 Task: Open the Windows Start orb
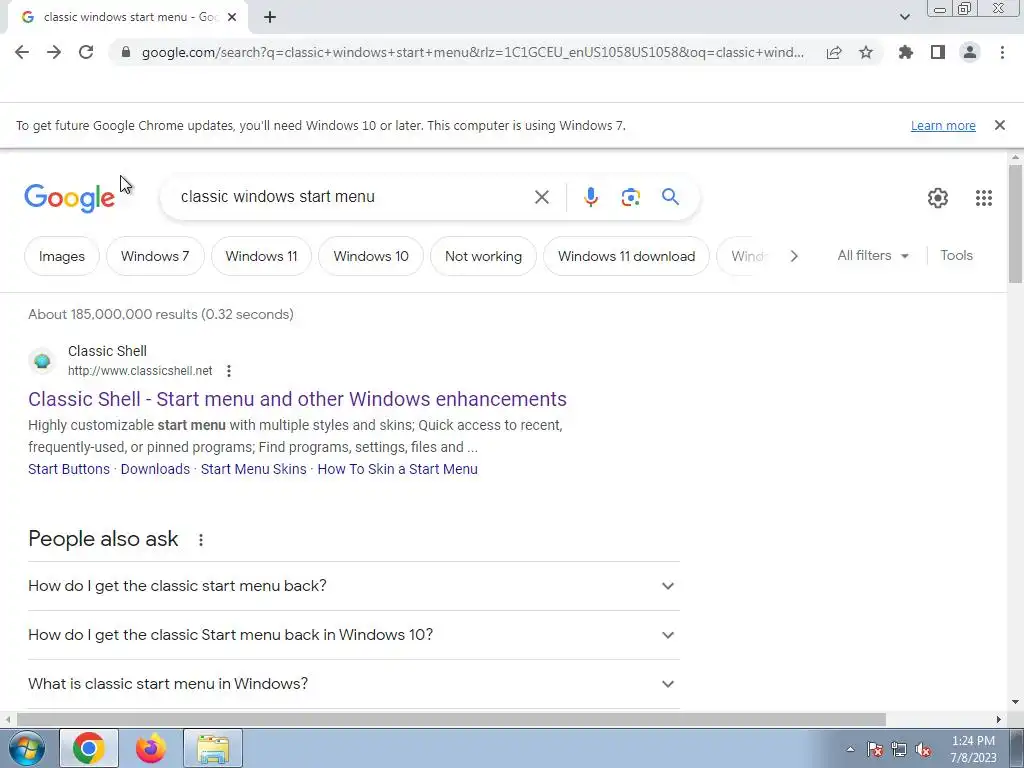[x=26, y=748]
